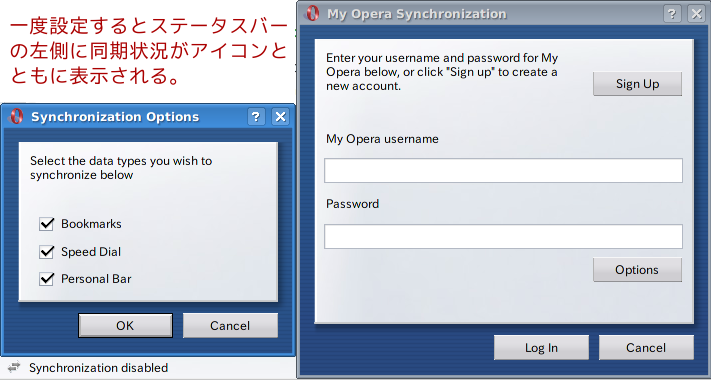711x380 pixels.
Task: Click the Log In button
Action: (x=541, y=348)
